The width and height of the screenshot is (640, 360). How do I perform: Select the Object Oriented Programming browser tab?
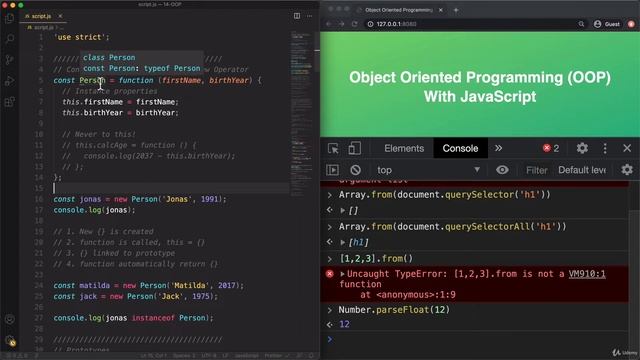(400, 10)
